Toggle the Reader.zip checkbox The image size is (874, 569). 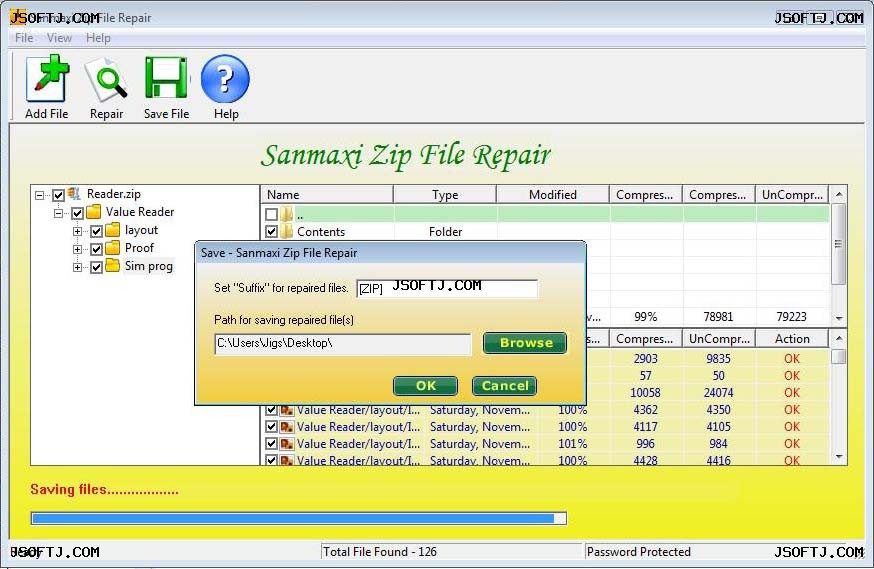click(59, 195)
